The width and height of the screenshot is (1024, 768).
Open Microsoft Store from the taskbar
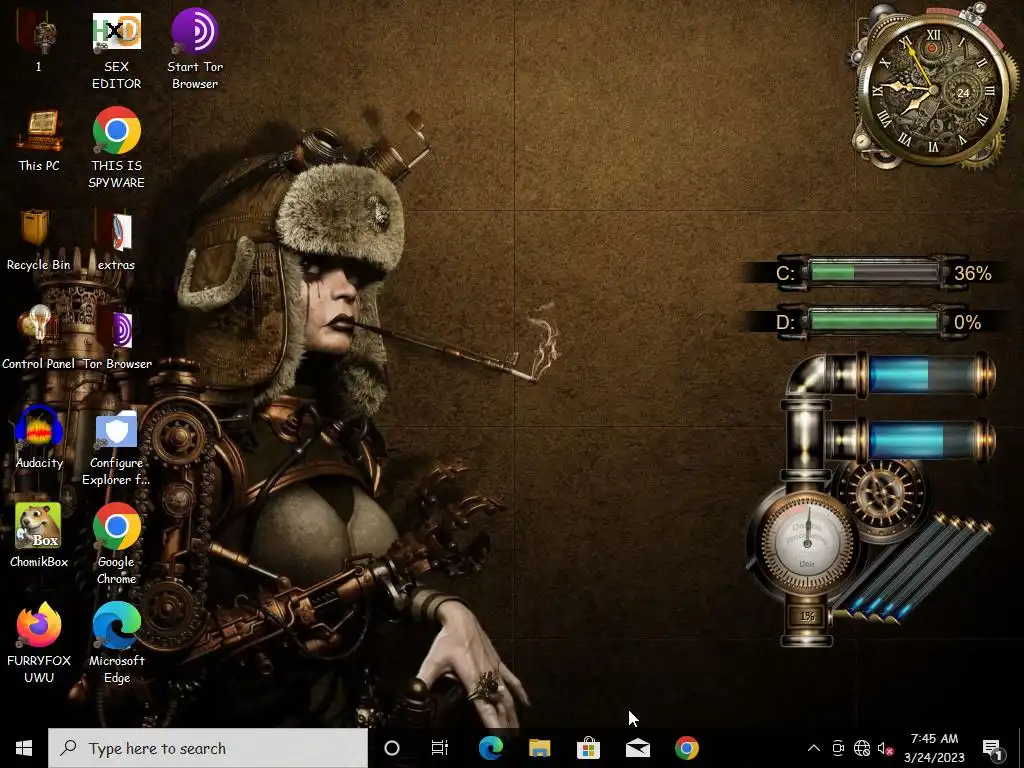coord(588,748)
